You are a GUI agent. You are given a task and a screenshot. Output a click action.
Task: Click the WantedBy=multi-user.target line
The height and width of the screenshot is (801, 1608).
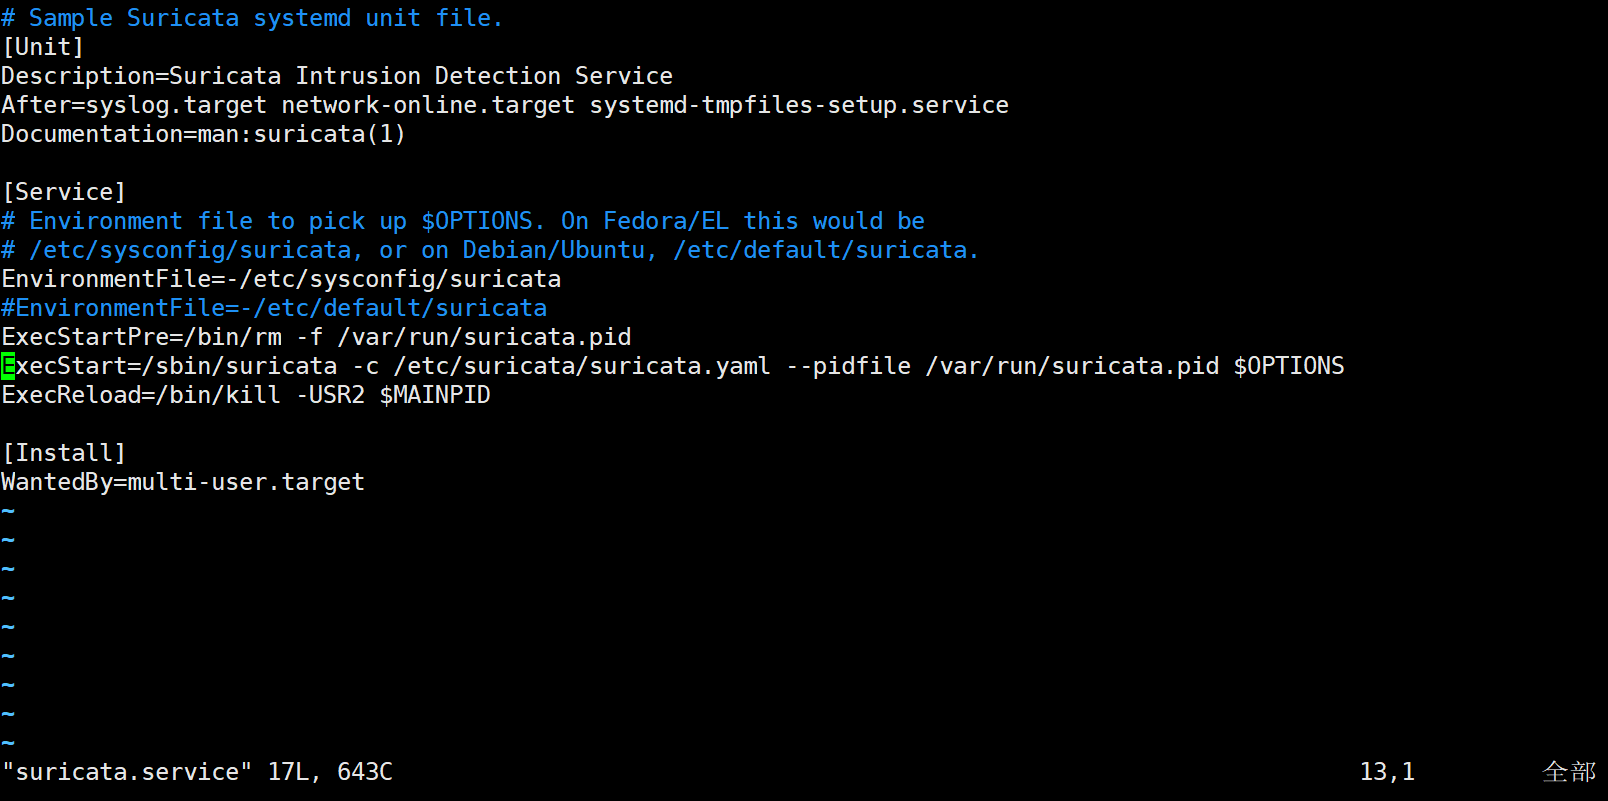click(x=183, y=482)
